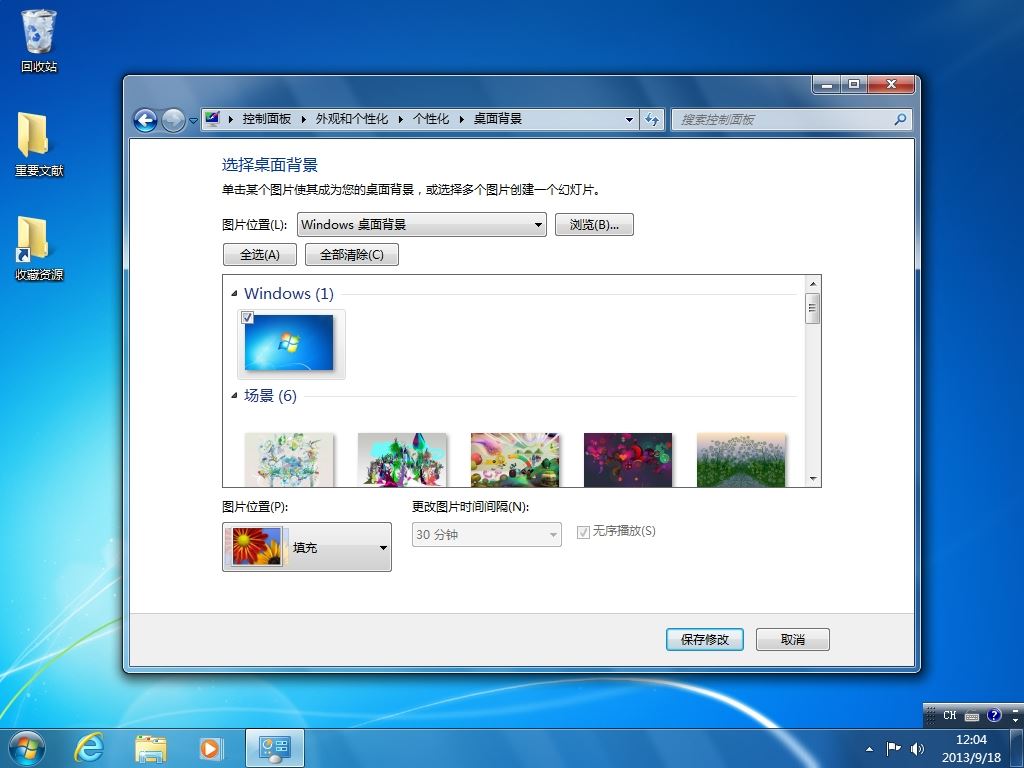Click the wallpaper list scroll down arrow
The image size is (1024, 768).
click(813, 479)
